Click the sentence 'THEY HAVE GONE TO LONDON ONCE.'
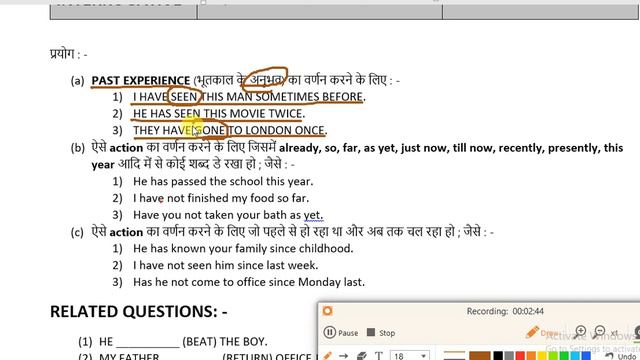640x360 pixels. 230,130
